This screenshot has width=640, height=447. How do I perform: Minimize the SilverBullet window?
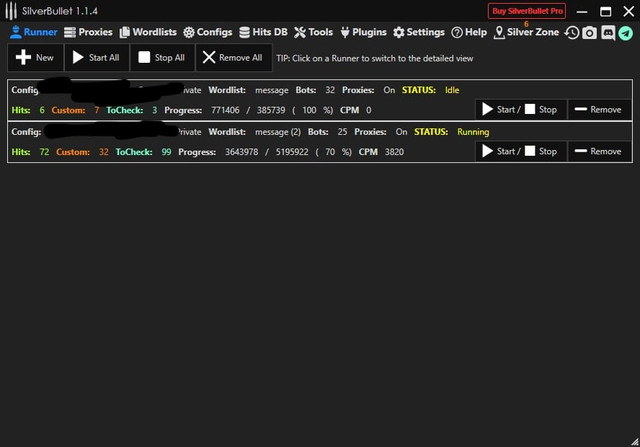[582, 11]
